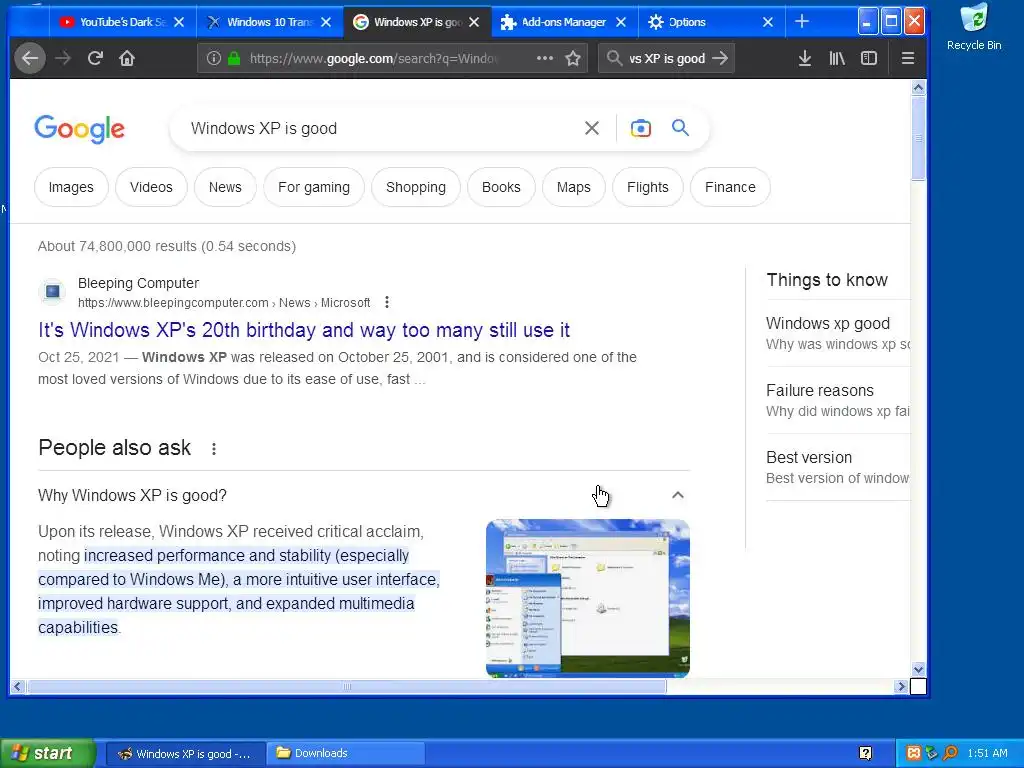Click the vertical scrollbar up arrow
Viewport: 1024px width, 768px height.
[918, 88]
